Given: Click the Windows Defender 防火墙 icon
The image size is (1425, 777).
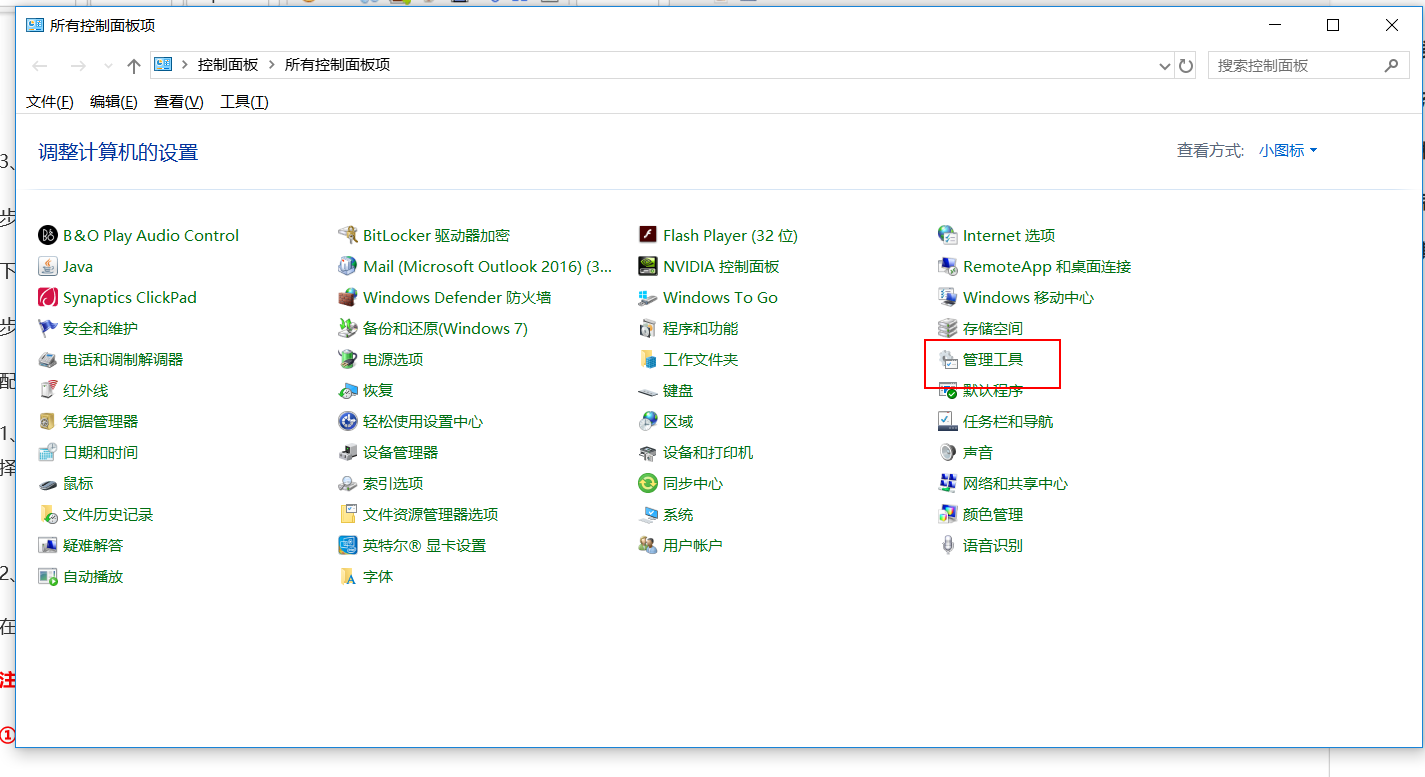Looking at the screenshot, I should 347,298.
